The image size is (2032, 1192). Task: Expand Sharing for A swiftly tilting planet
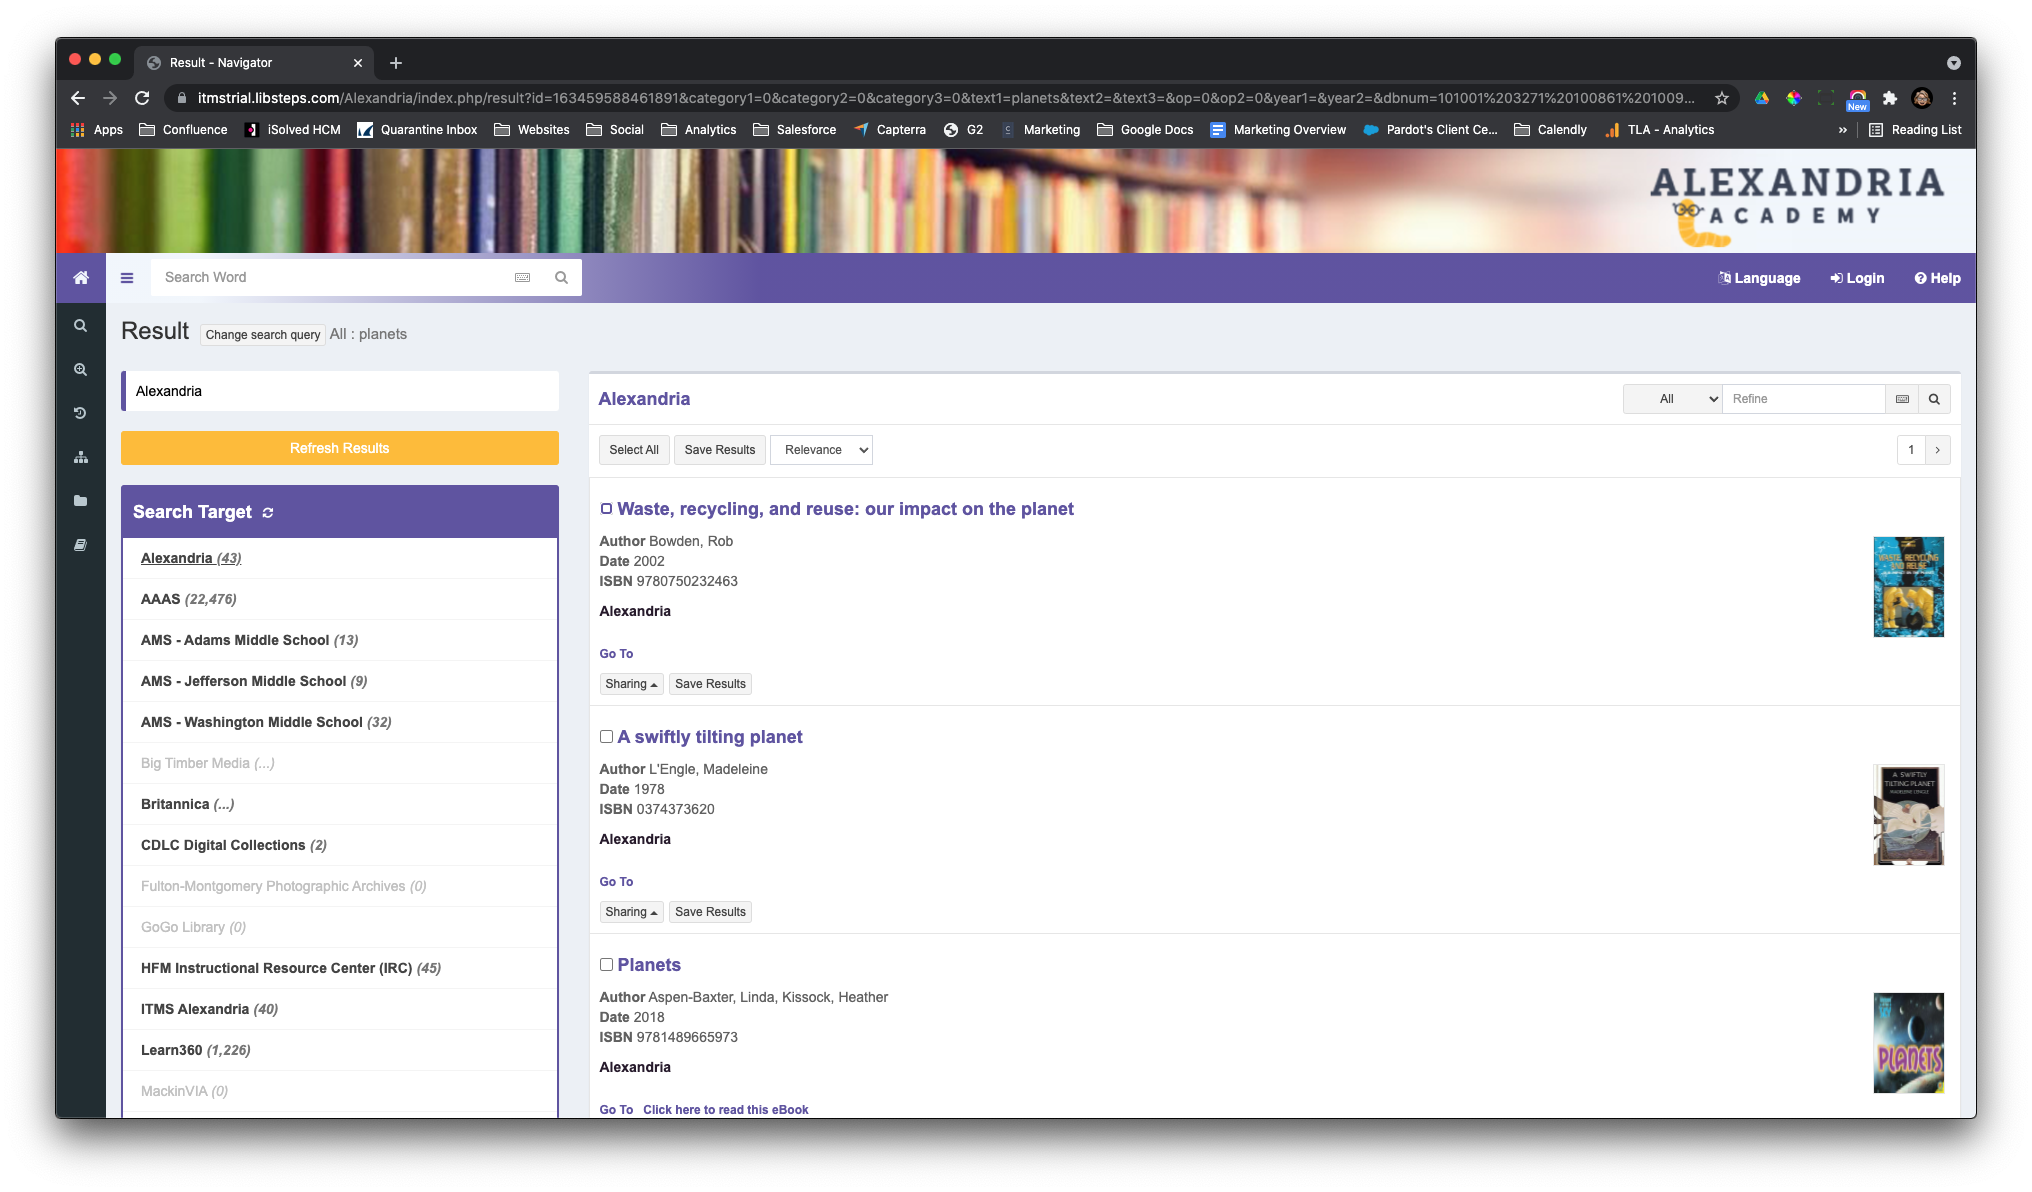point(631,912)
